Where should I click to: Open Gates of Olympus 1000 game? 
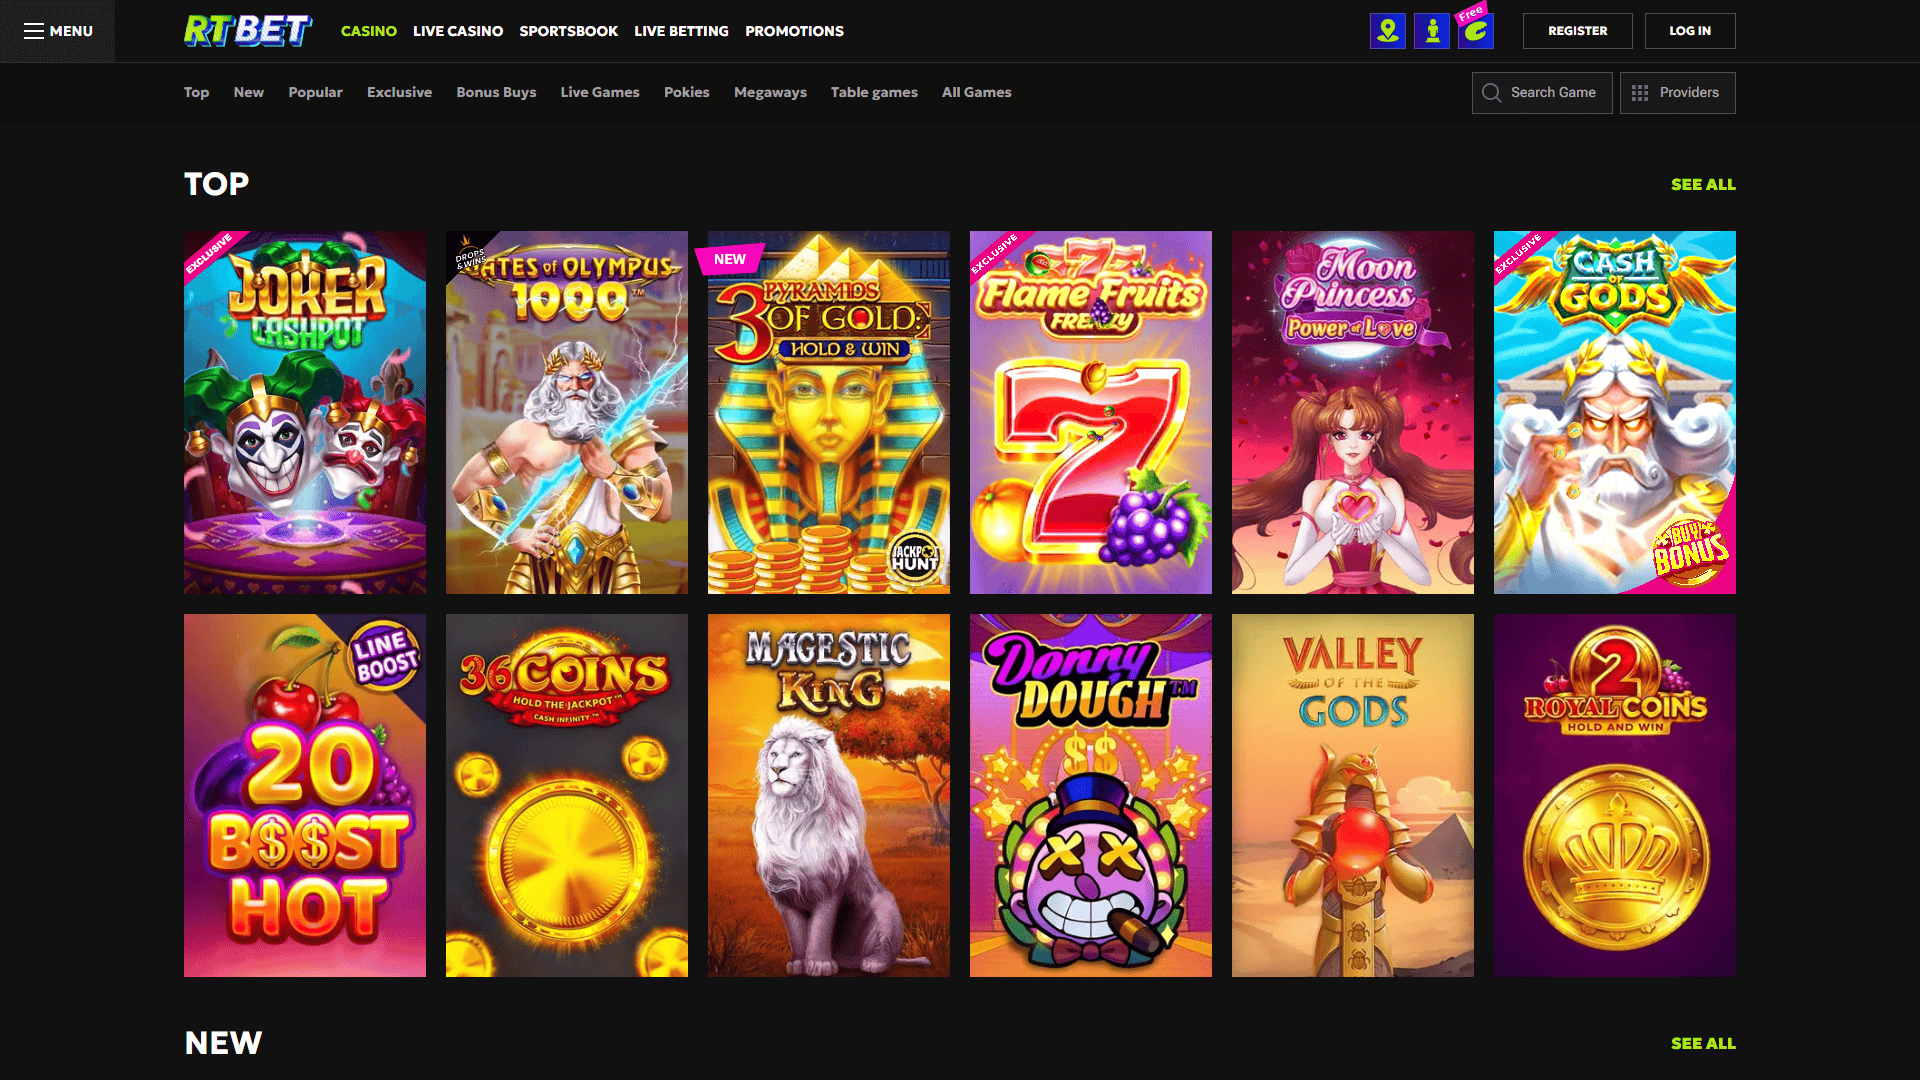coord(567,412)
